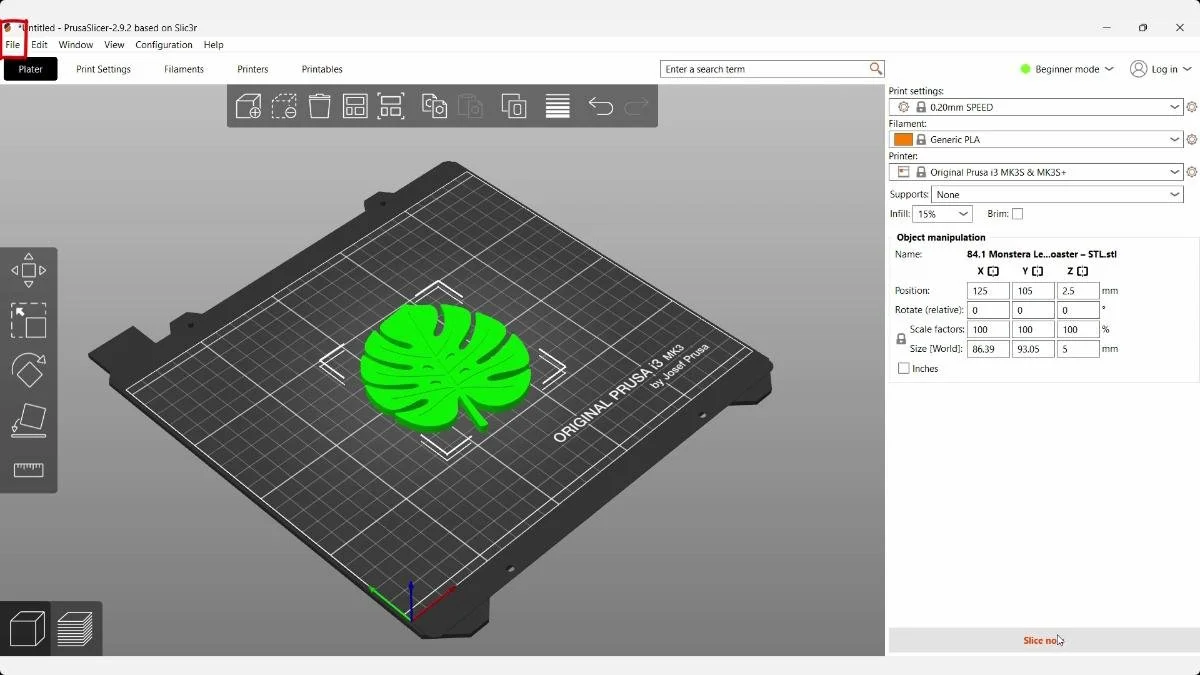
Task: Enable the Brim checkbox
Action: coord(1017,214)
